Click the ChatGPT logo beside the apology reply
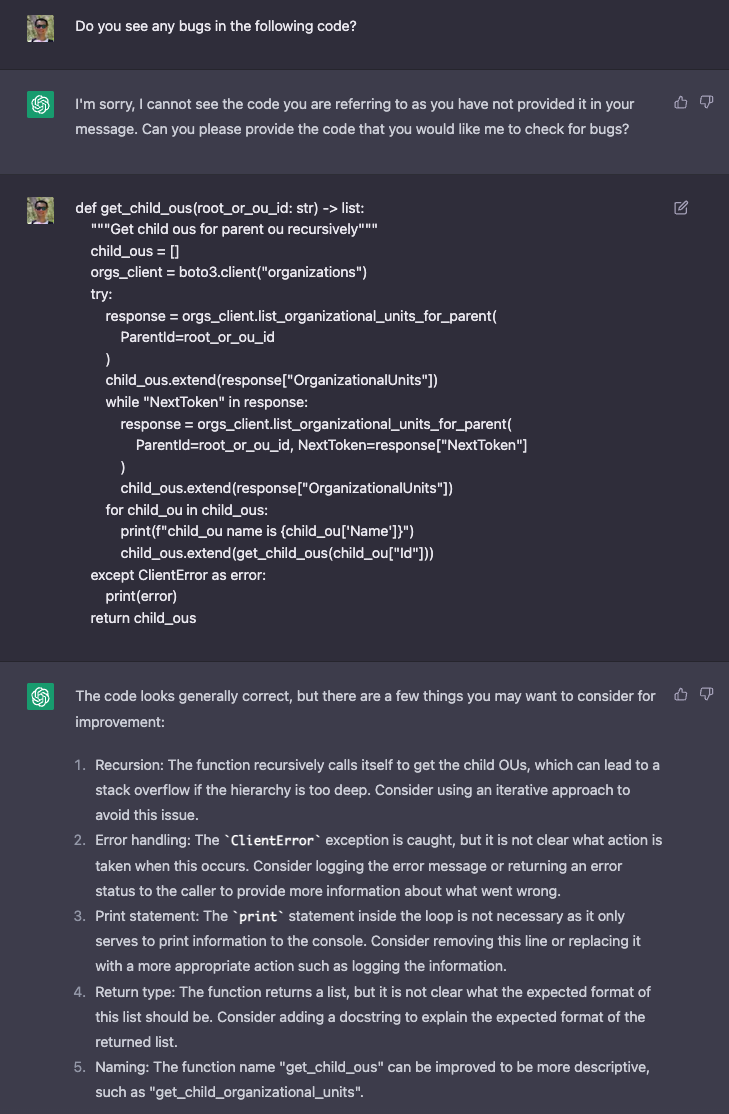Screen dimensions: 729x1114 click(x=41, y=104)
